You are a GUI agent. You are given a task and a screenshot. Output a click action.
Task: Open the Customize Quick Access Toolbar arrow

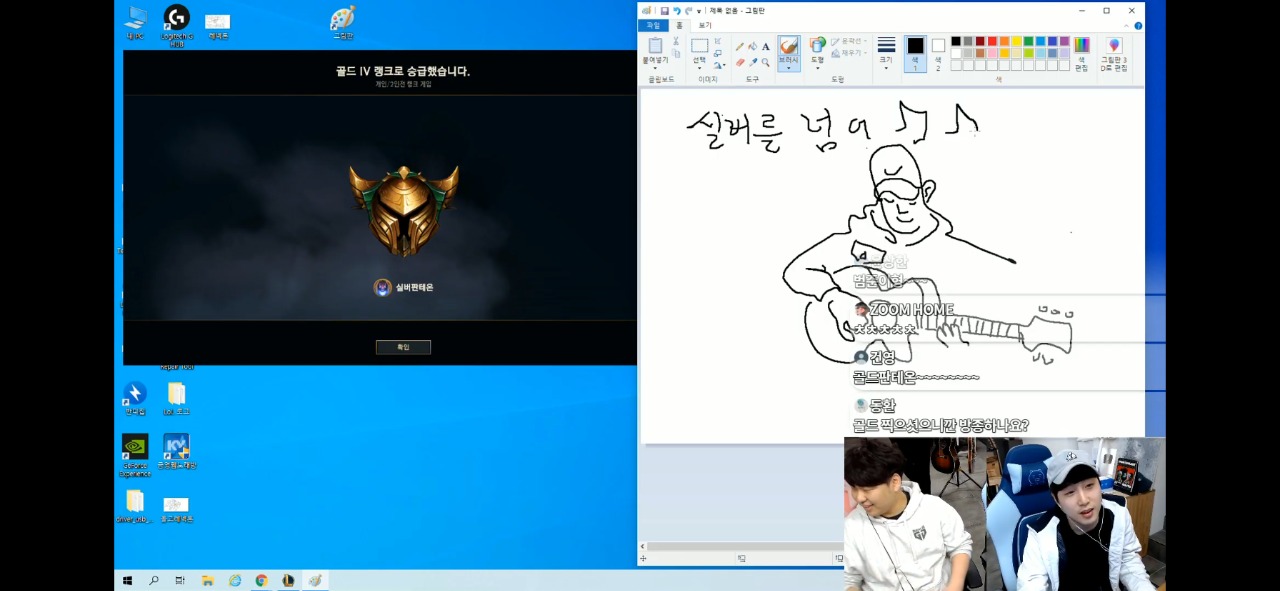coord(699,11)
